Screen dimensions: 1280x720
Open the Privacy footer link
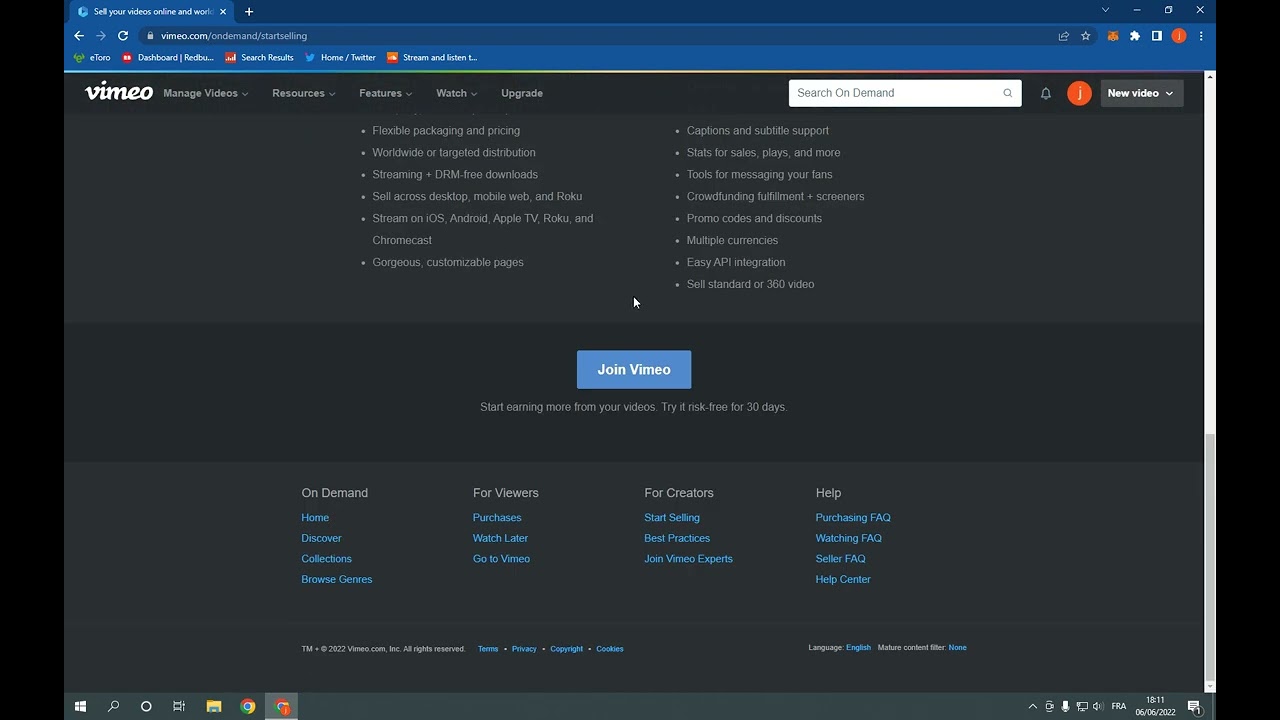coord(524,649)
